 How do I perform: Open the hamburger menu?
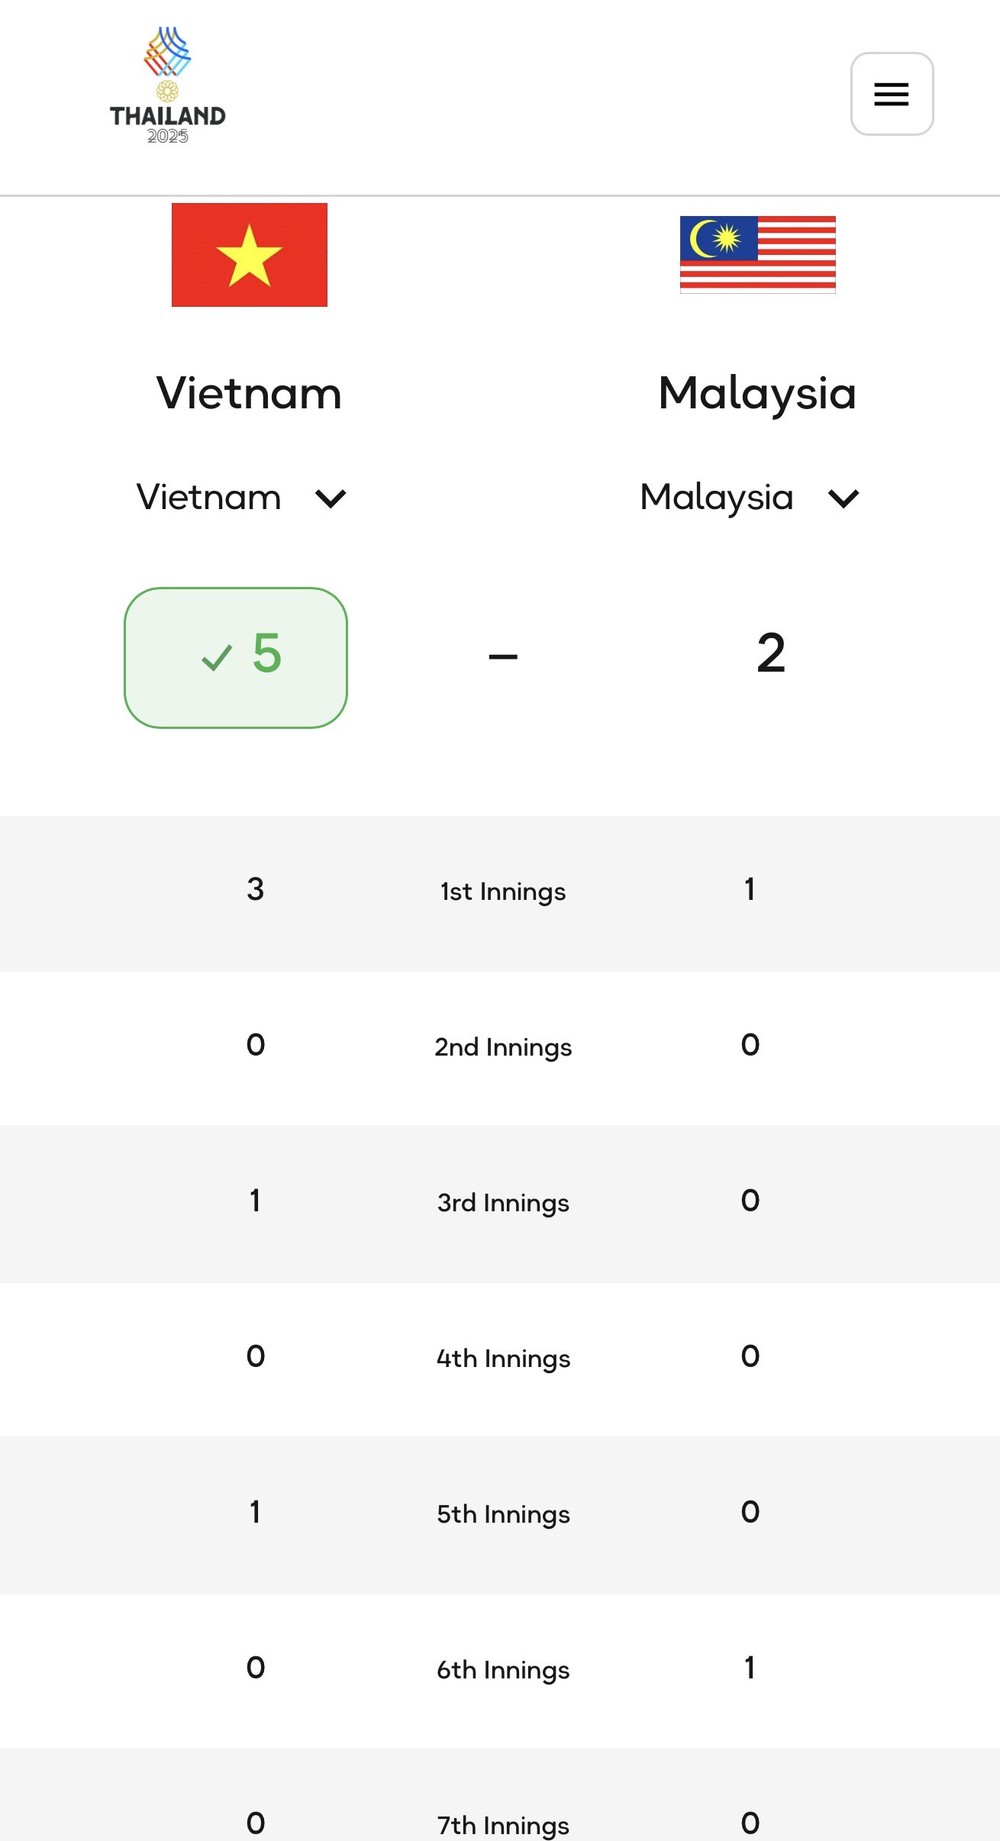click(891, 94)
